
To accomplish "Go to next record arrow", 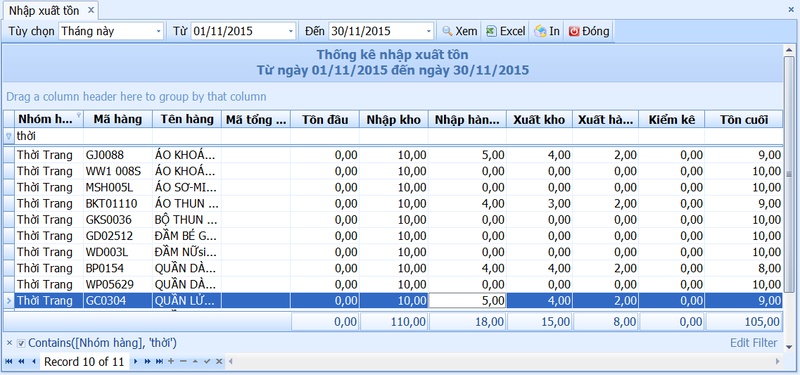I will (136, 361).
